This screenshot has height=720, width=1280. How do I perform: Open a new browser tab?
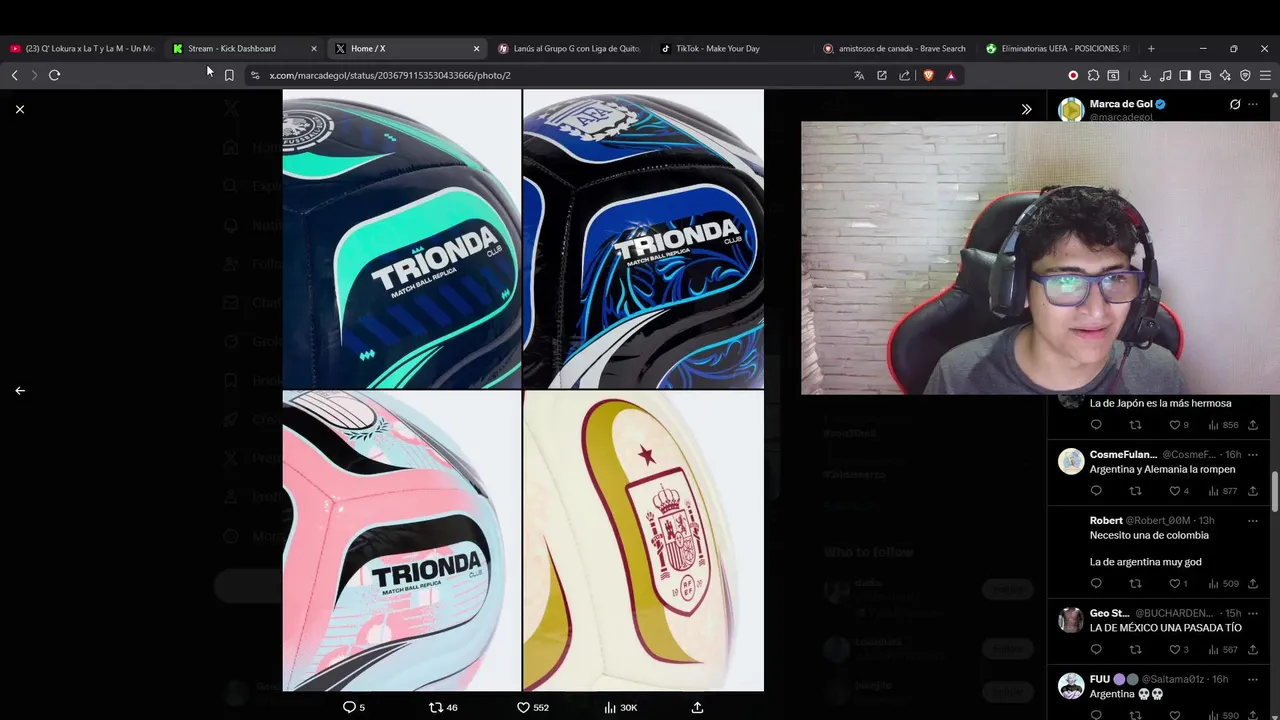click(x=1151, y=48)
